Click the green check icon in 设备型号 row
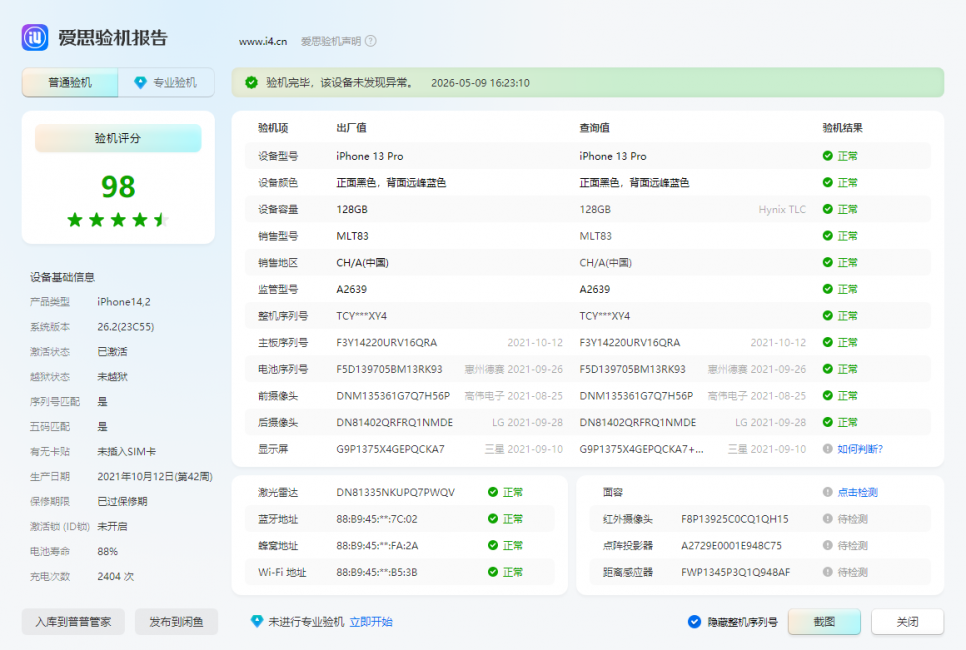Image resolution: width=966 pixels, height=650 pixels. [828, 156]
